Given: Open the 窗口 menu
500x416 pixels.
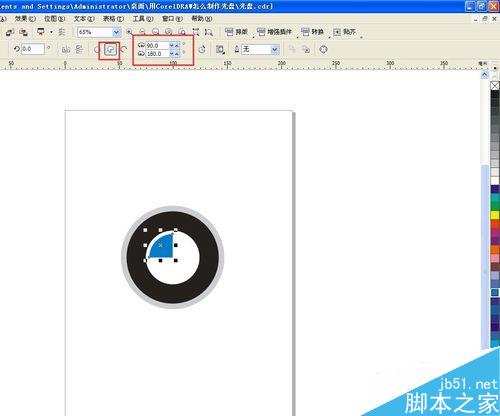Looking at the screenshot, I should click(172, 19).
